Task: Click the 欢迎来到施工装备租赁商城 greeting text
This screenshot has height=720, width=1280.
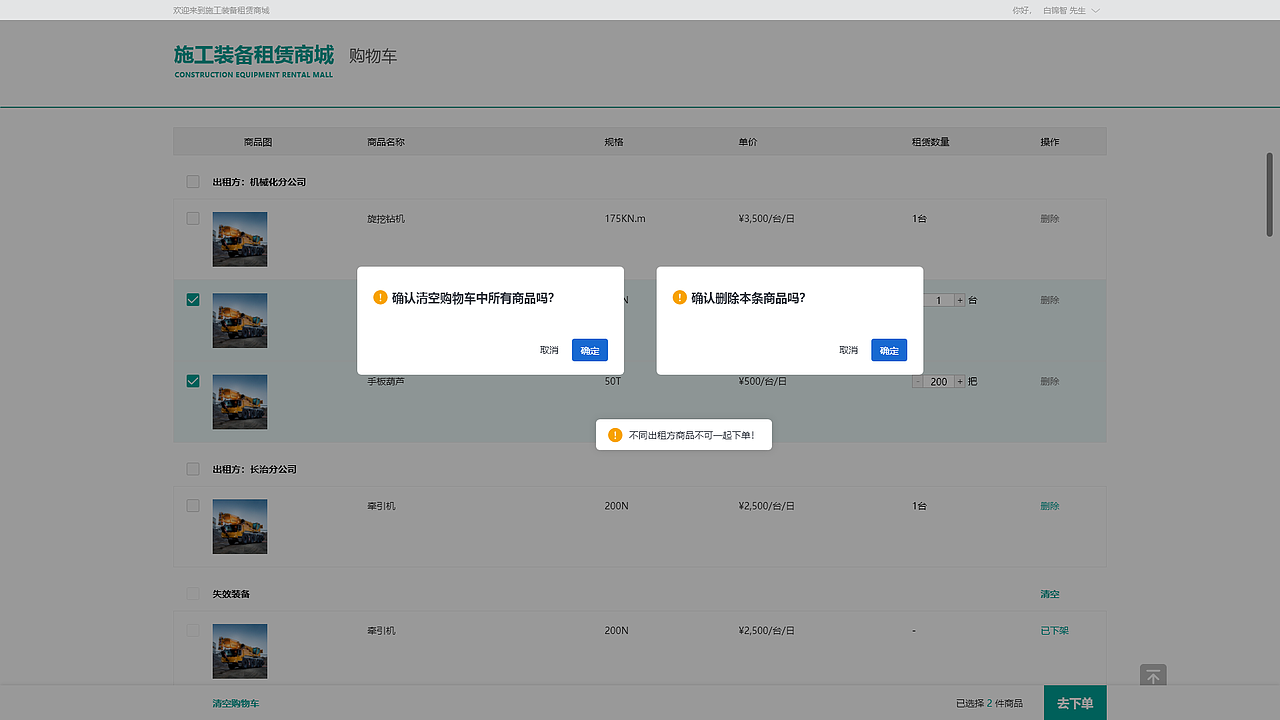Action: 221,10
